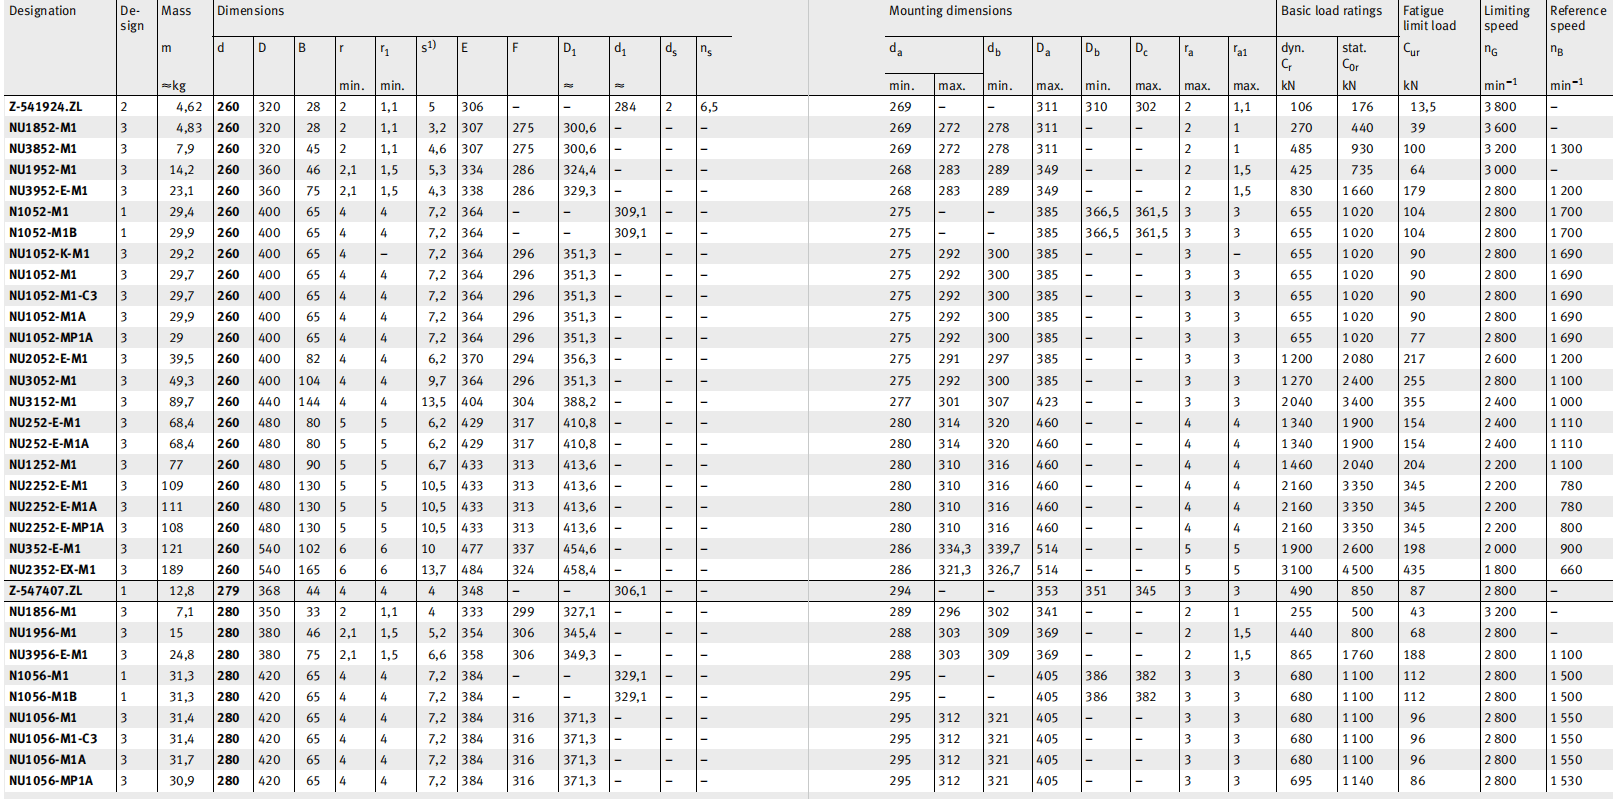Click mass value 4,62
This screenshot has width=1616, height=799.
pyautogui.click(x=189, y=107)
